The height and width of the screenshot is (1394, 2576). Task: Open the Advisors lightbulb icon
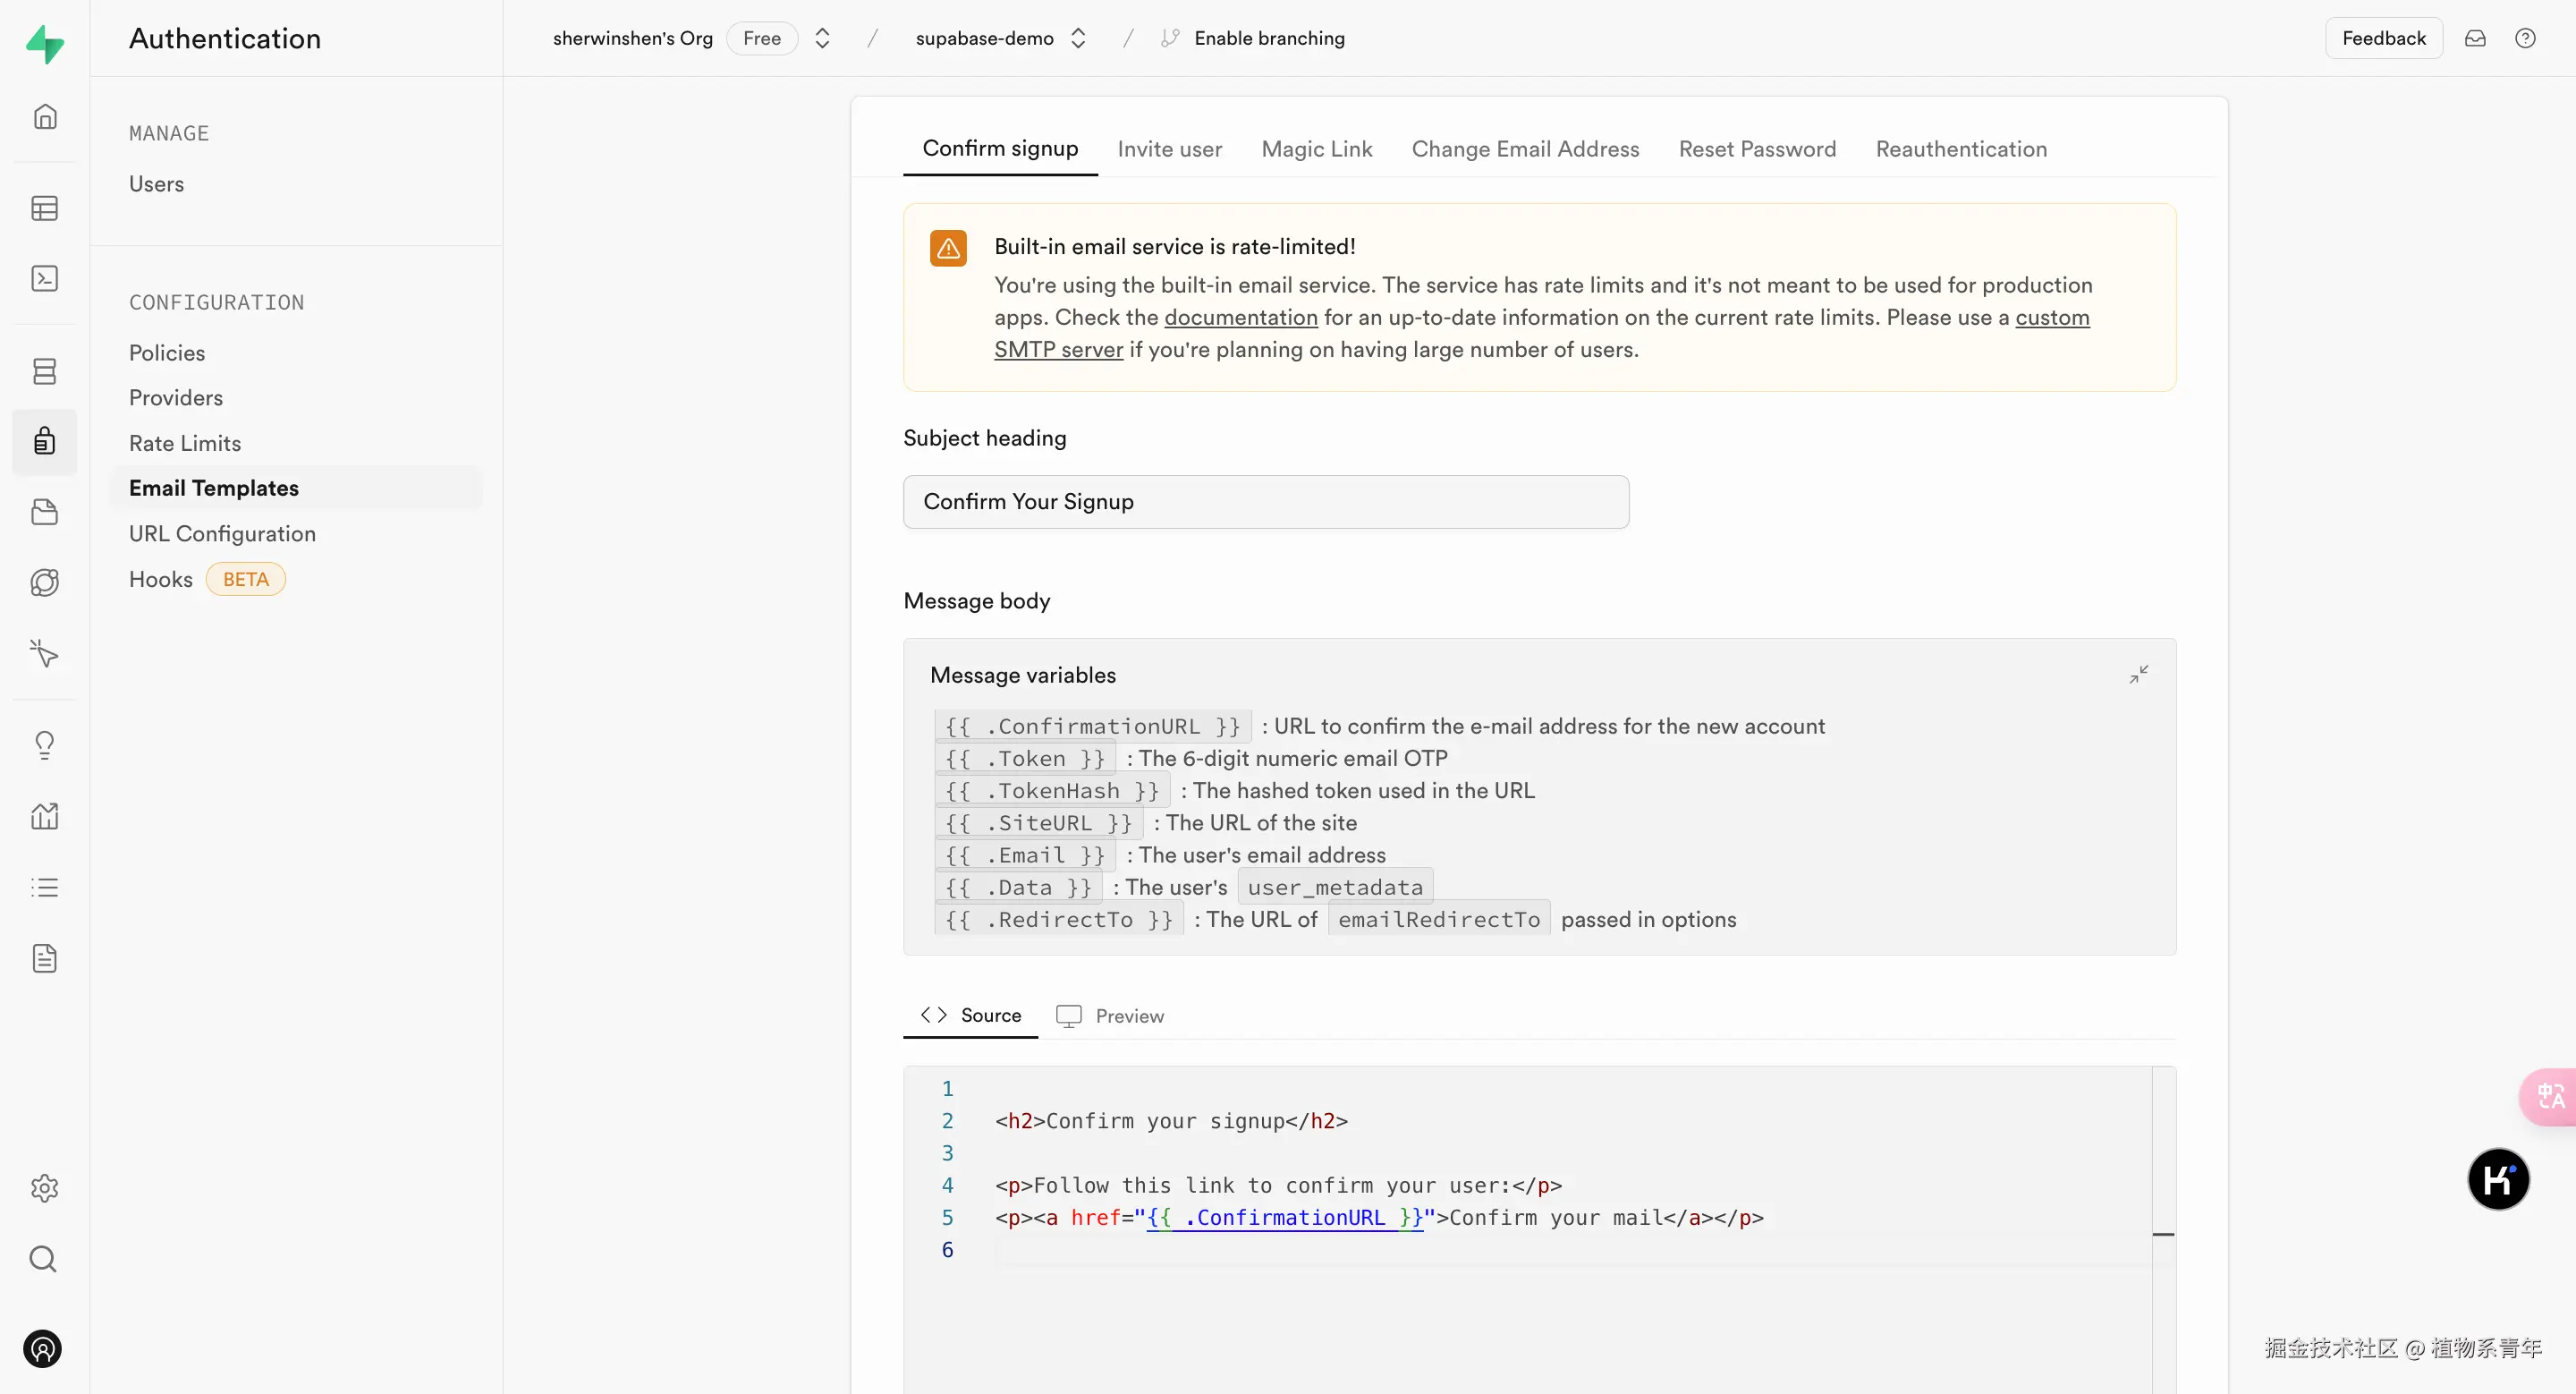pyautogui.click(x=44, y=745)
